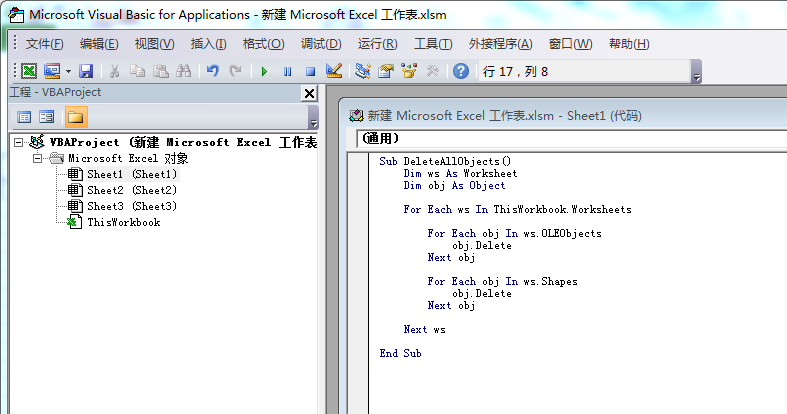Open the 工具(T) menu
The image size is (787, 414).
433,44
